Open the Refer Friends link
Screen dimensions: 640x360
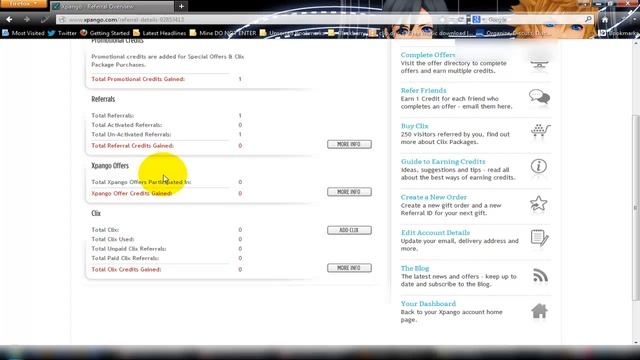pyautogui.click(x=423, y=90)
